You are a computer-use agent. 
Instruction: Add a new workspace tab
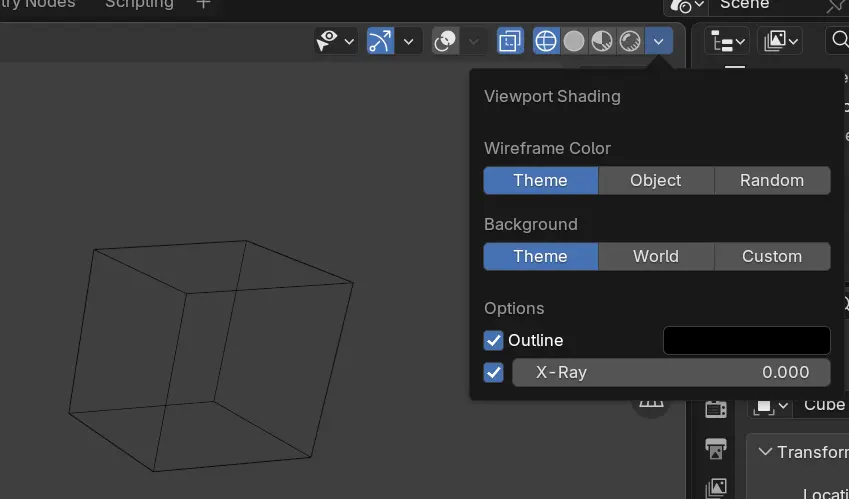point(203,5)
